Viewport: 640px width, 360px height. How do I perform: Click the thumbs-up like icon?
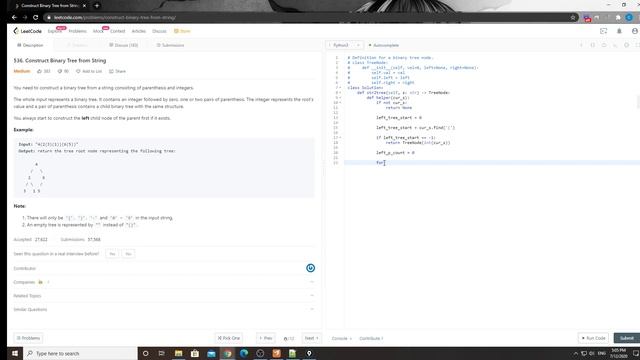click(40, 71)
